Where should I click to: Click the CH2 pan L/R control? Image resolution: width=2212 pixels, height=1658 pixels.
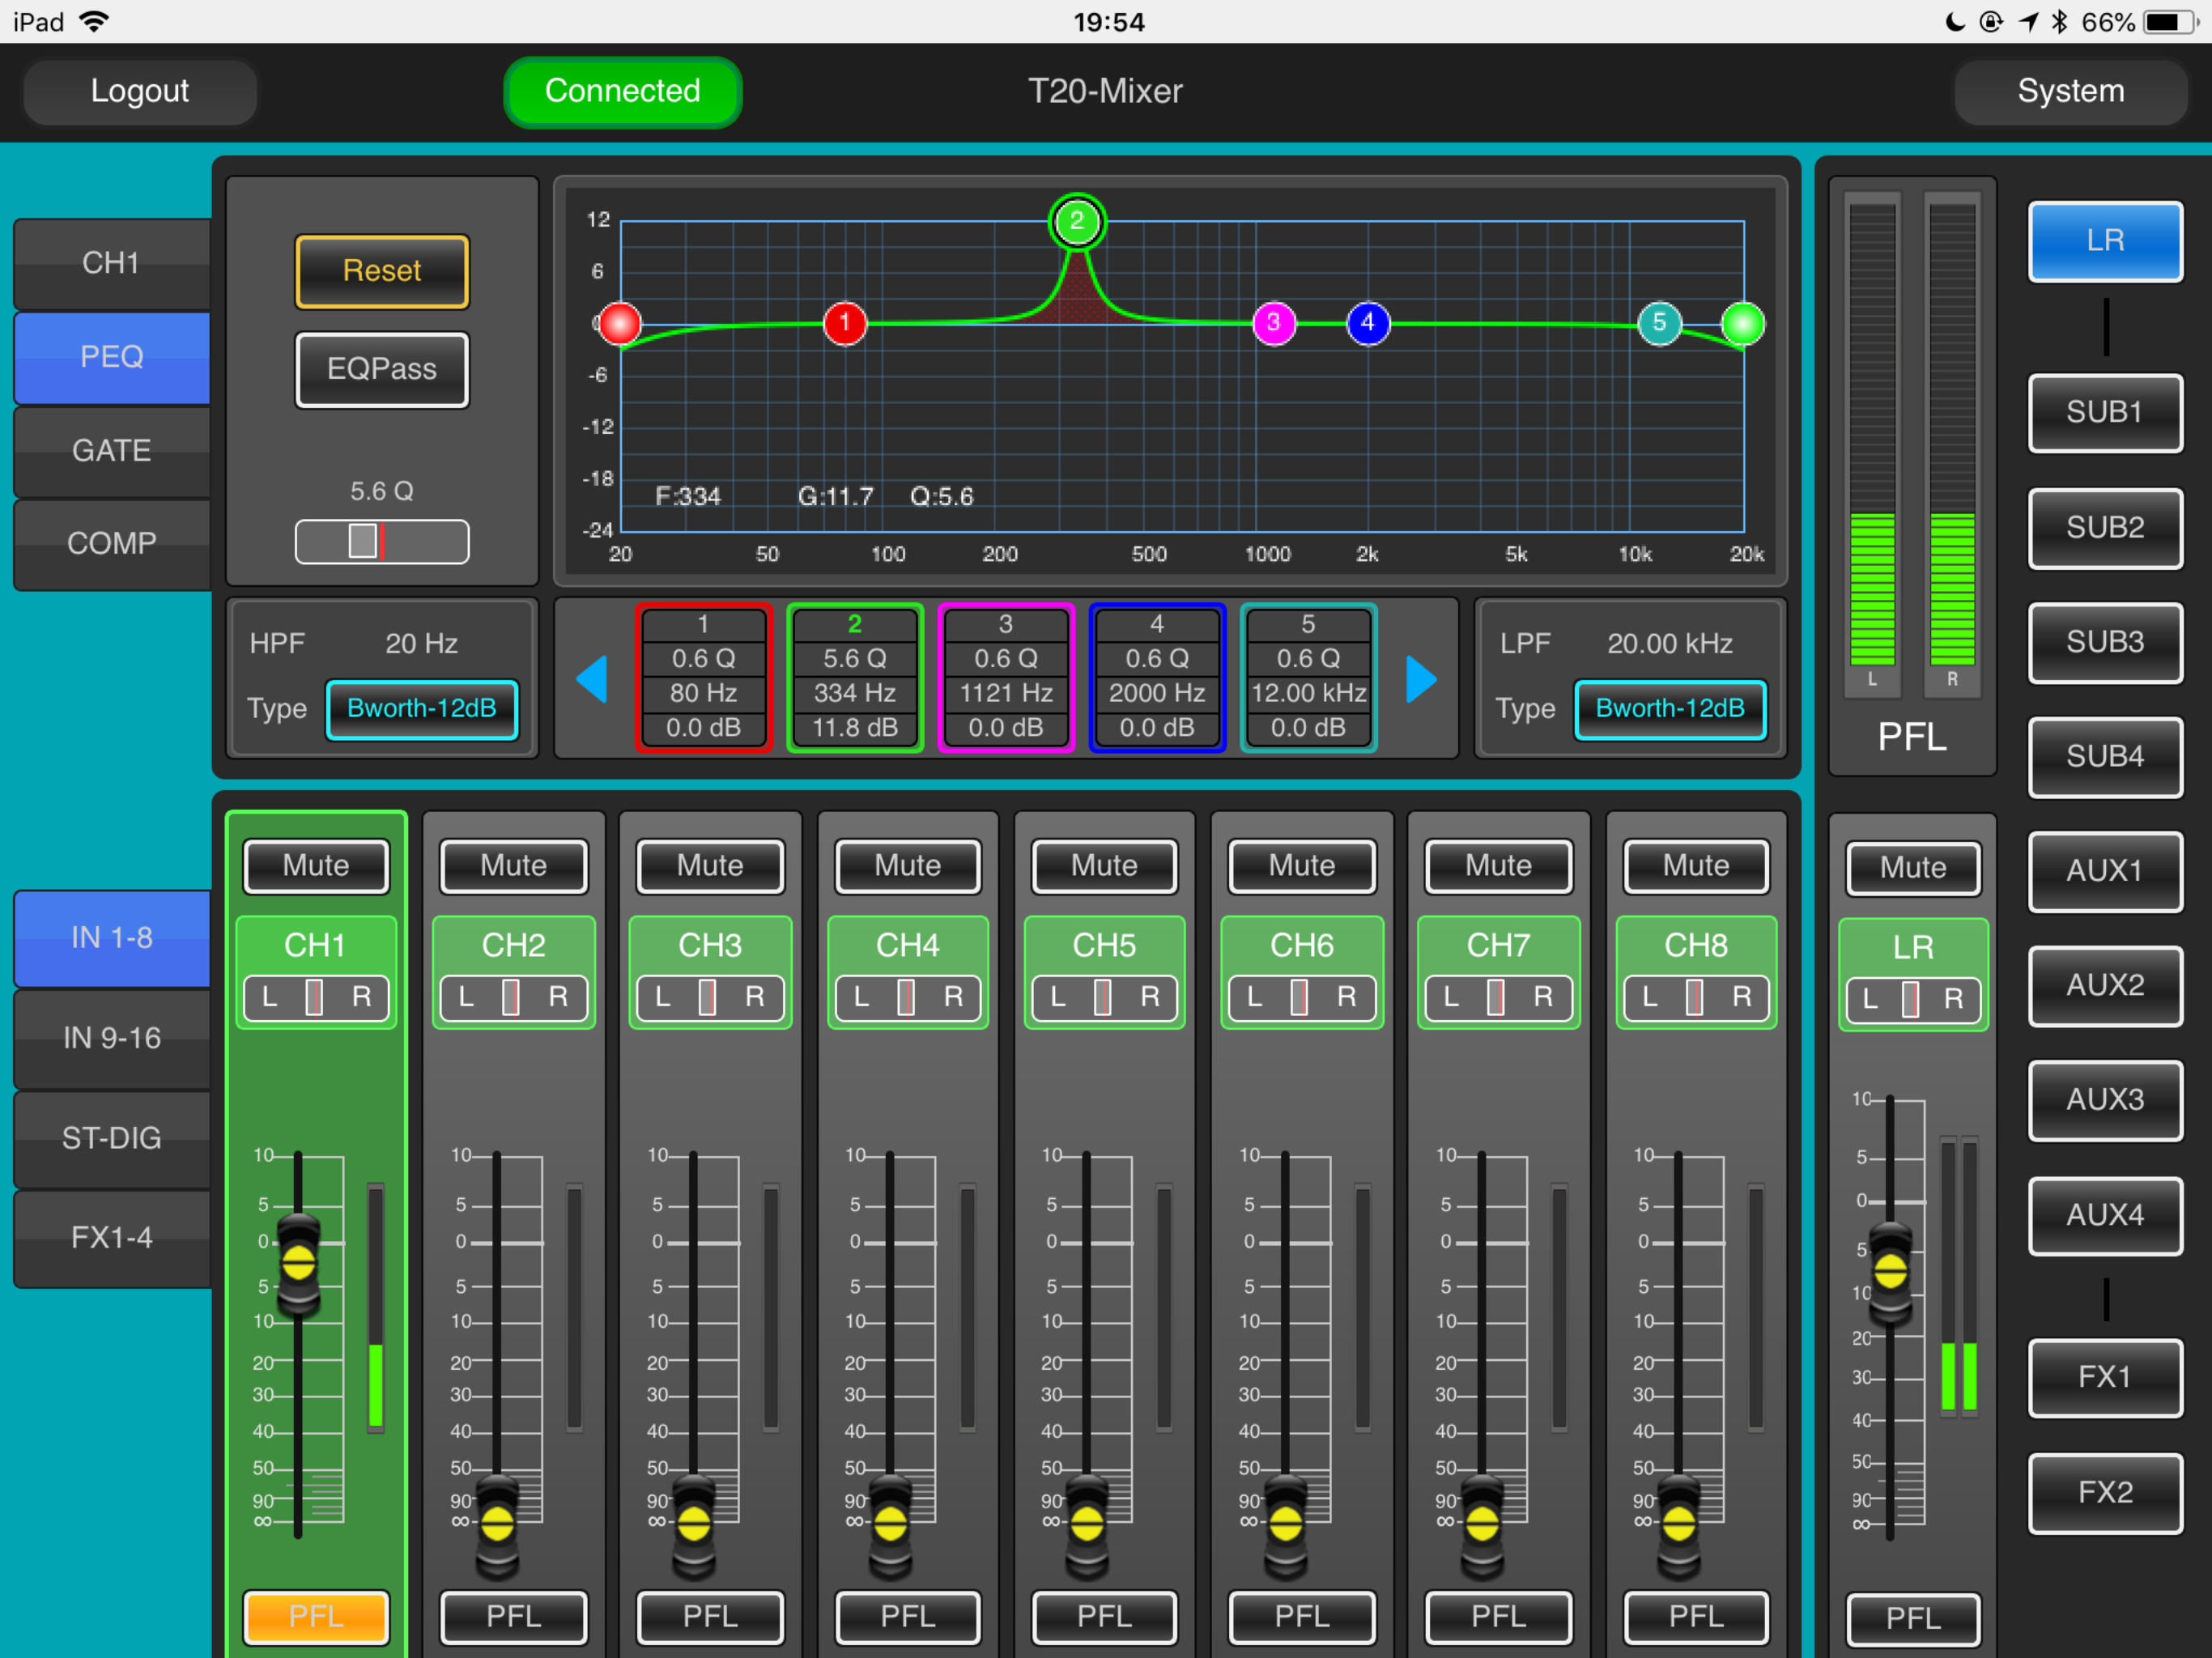point(513,997)
